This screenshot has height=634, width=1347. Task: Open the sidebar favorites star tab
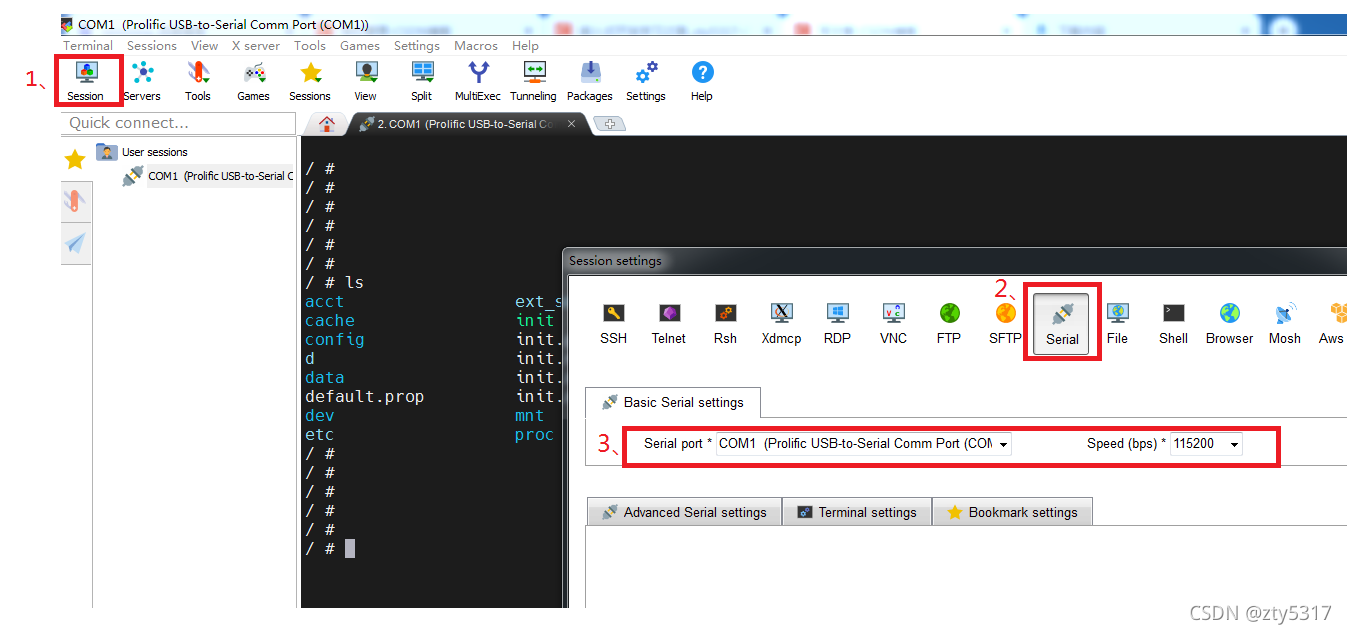(75, 159)
